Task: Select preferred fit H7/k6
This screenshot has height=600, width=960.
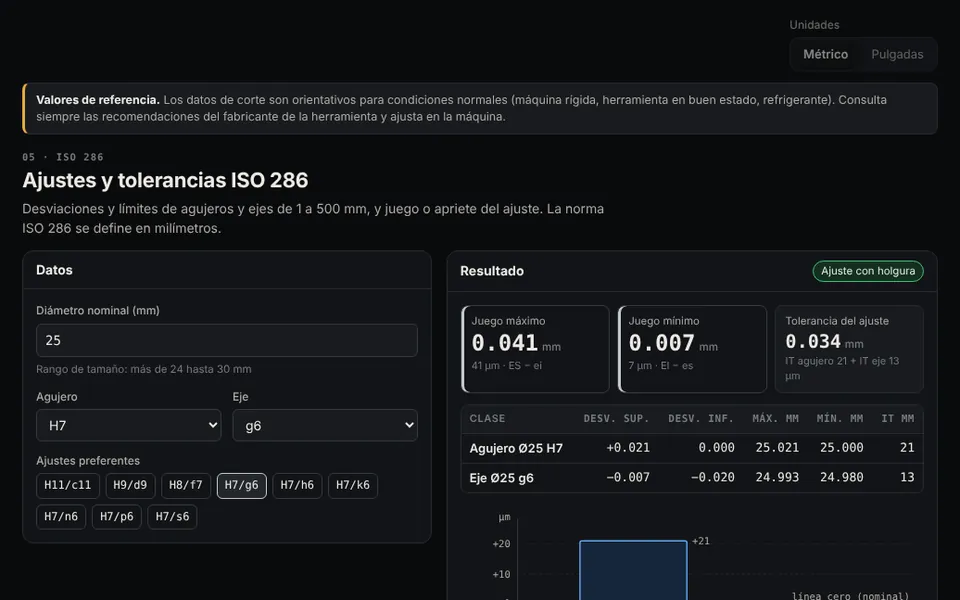Action: point(353,486)
